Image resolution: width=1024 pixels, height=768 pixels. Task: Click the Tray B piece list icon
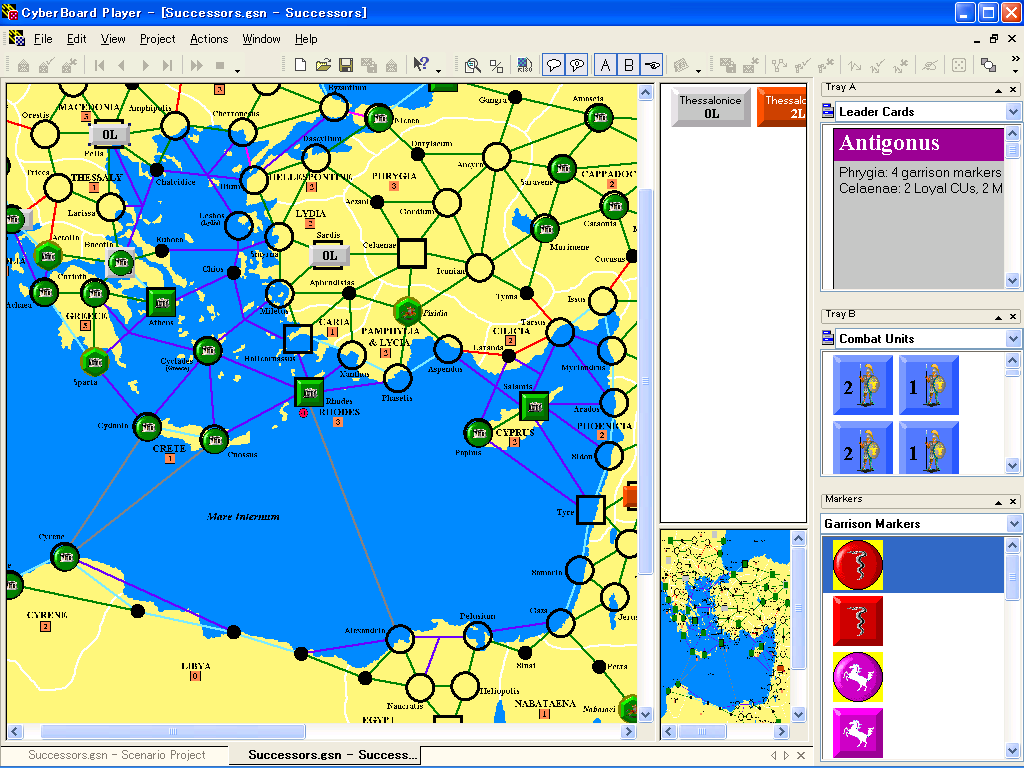pos(828,338)
